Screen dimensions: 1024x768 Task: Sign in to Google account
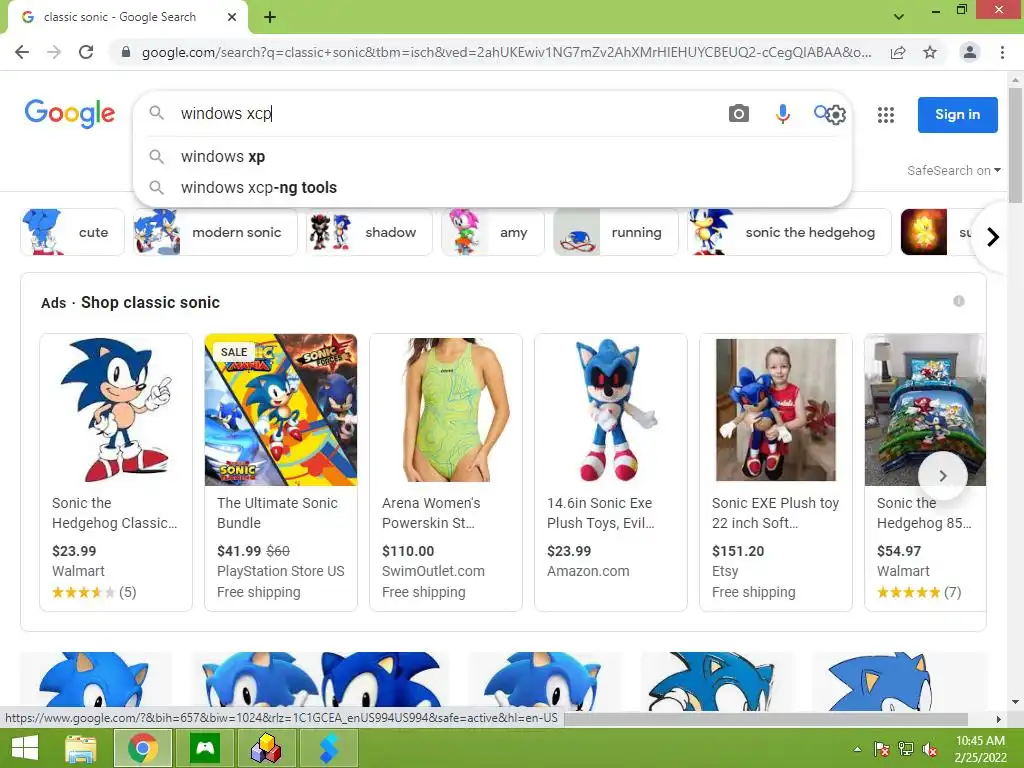[957, 114]
